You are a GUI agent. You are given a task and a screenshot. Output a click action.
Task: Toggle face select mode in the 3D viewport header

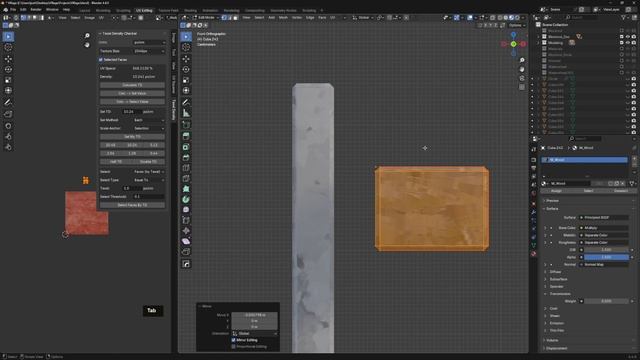(x=236, y=18)
